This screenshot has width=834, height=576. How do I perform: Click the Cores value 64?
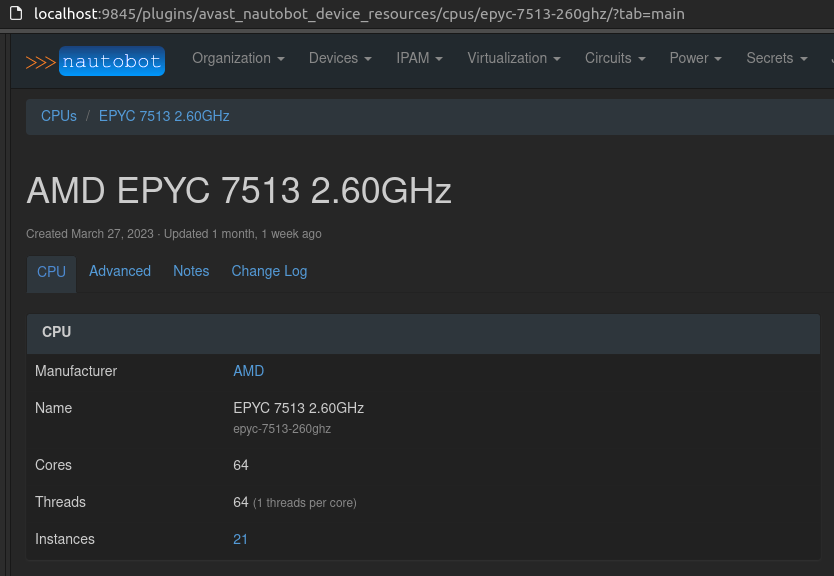pos(240,465)
